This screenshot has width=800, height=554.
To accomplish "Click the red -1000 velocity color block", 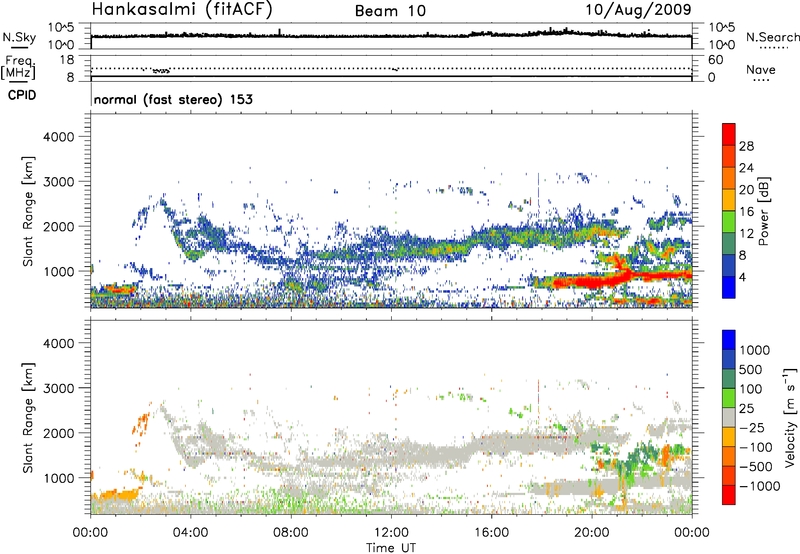I will [729, 495].
